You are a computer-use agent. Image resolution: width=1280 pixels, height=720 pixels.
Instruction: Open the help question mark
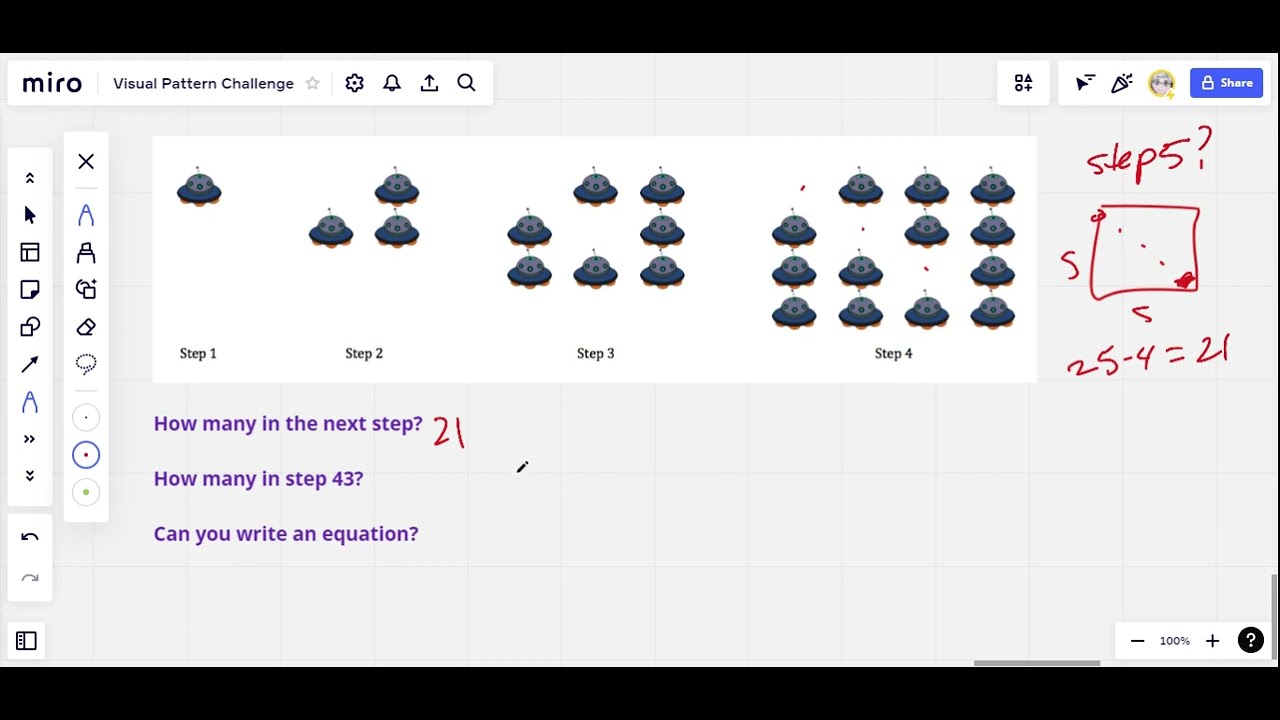pyautogui.click(x=1251, y=641)
